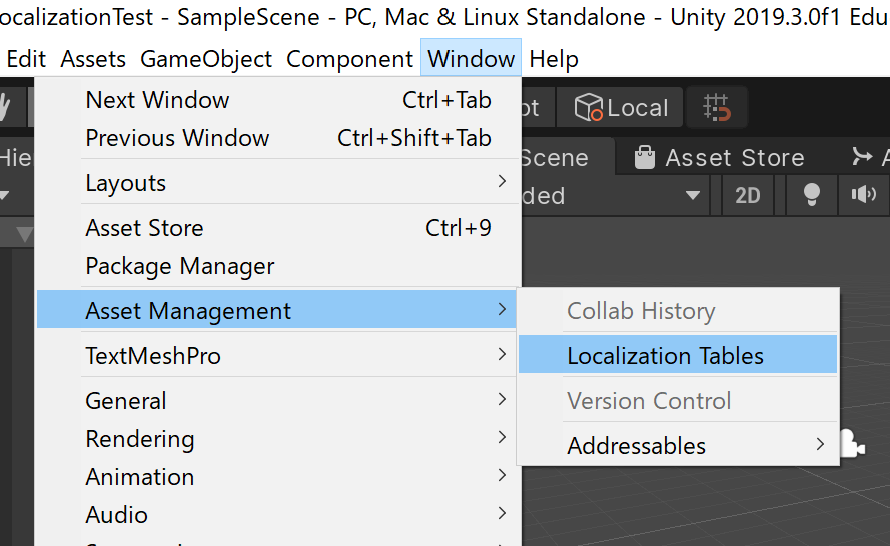Toggle the grid snapping magnet icon
The image size is (890, 546).
[717, 108]
